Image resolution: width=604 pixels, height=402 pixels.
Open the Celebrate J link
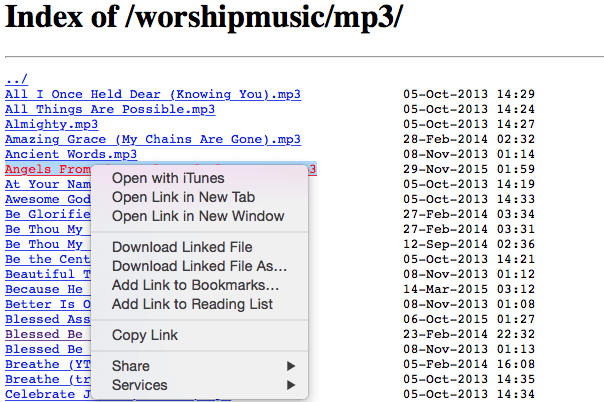pyautogui.click(x=48, y=395)
